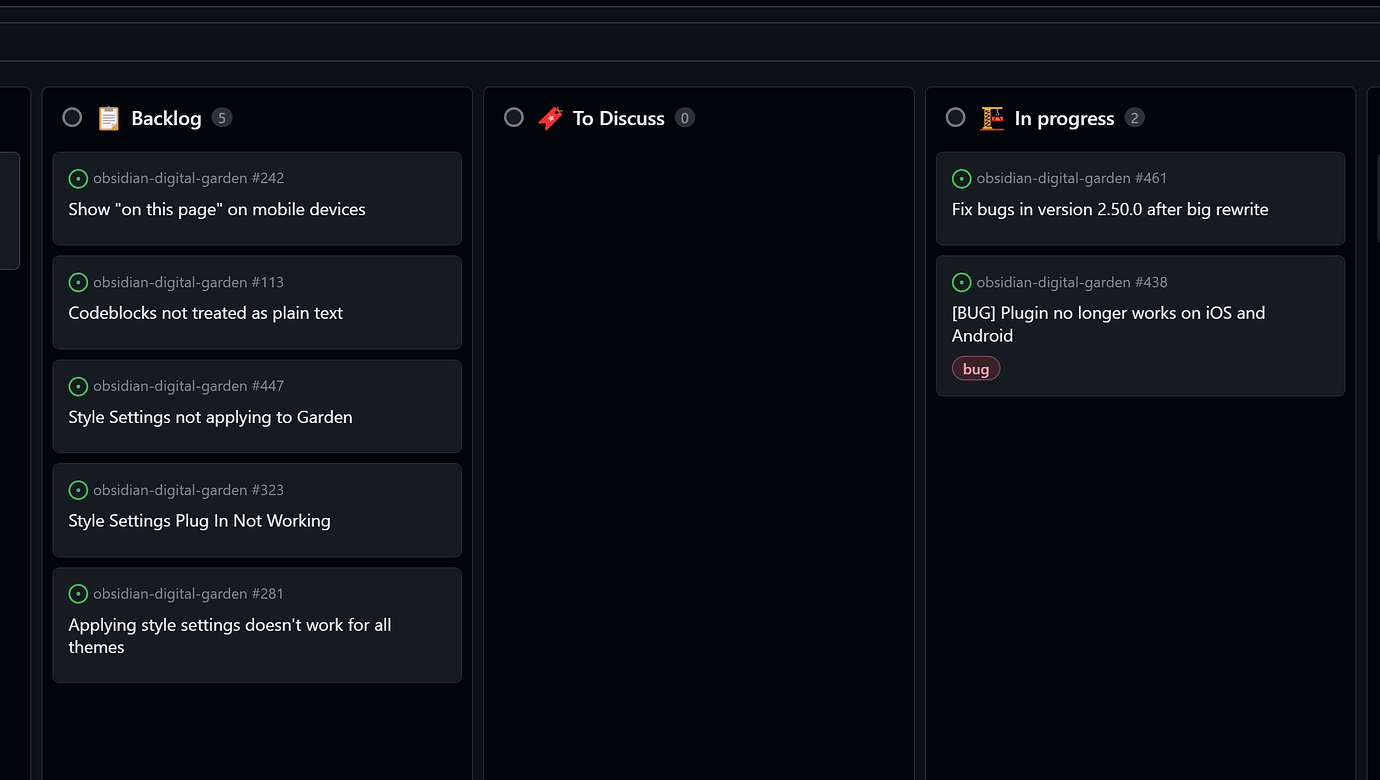The image size is (1380, 780).
Task: Click the open issue icon on card #461
Action: click(961, 179)
